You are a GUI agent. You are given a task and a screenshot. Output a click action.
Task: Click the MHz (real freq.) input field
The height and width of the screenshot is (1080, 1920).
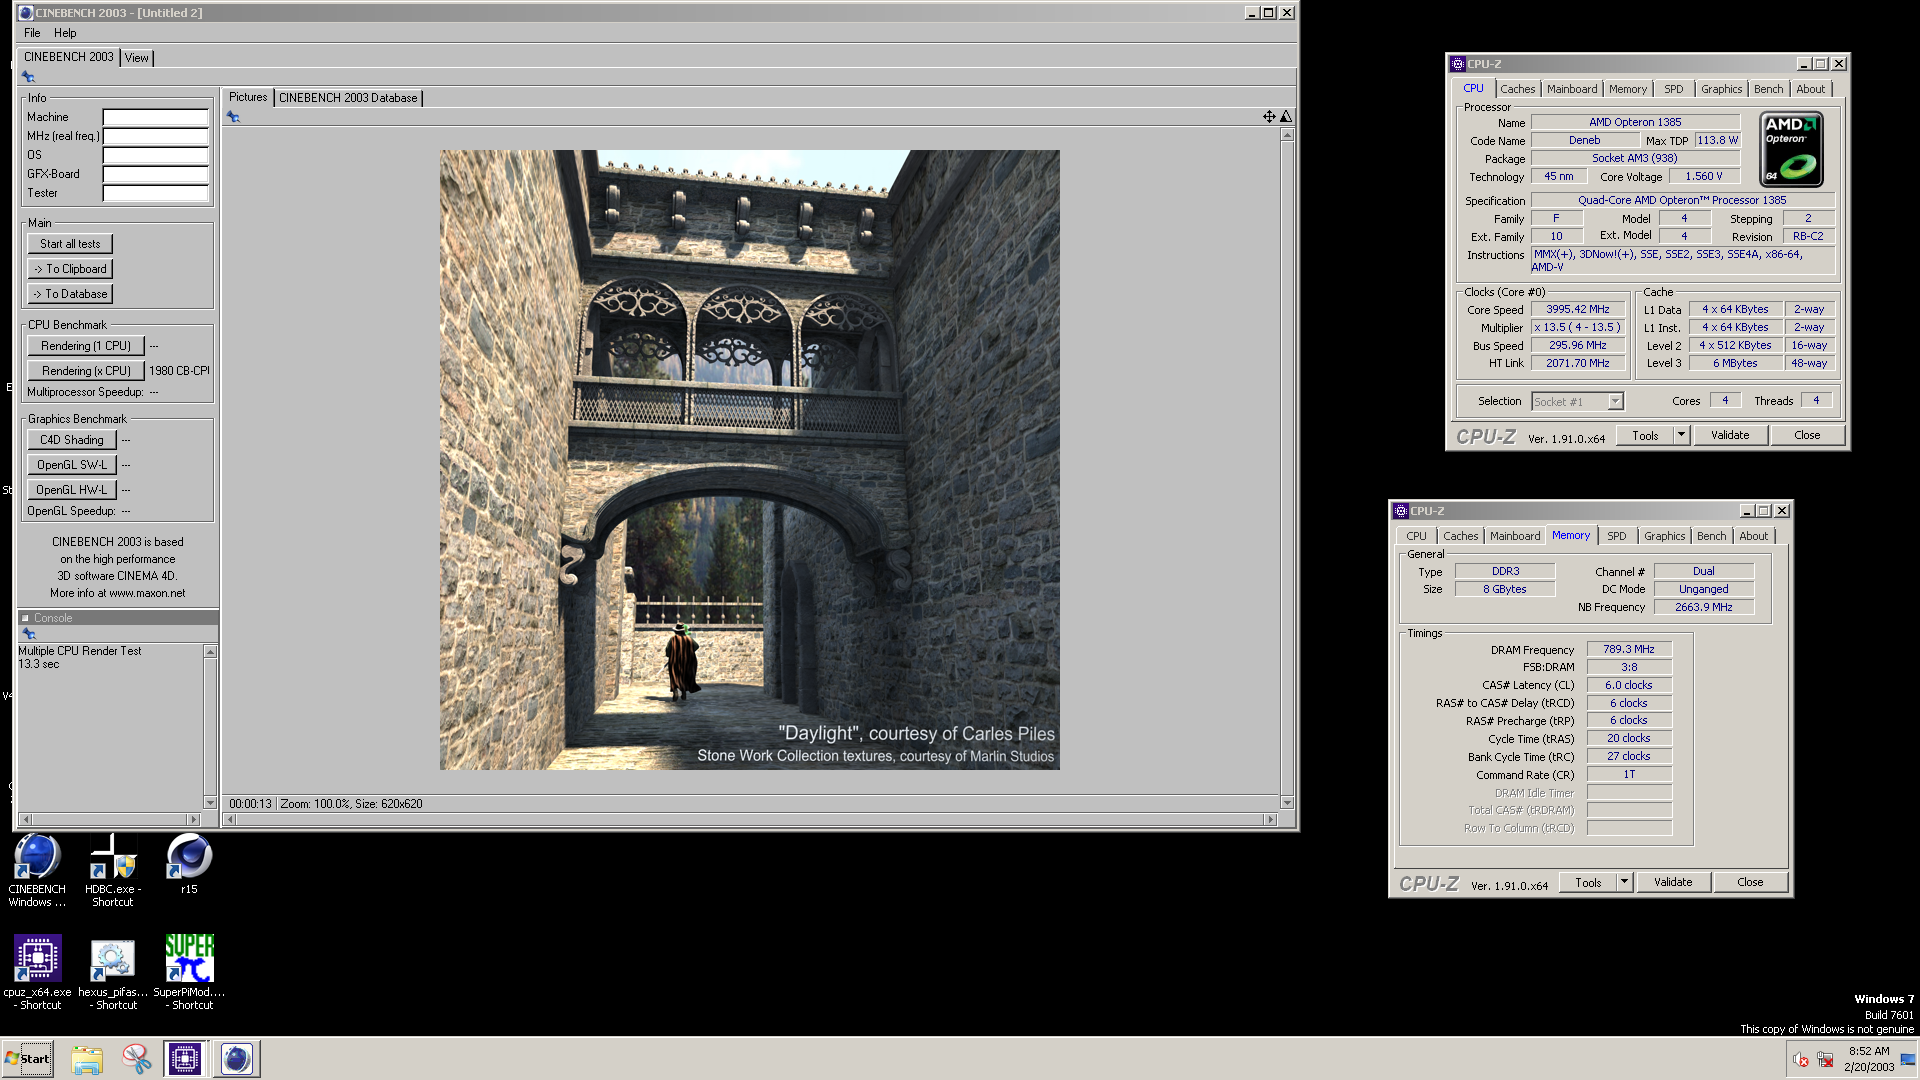(155, 136)
